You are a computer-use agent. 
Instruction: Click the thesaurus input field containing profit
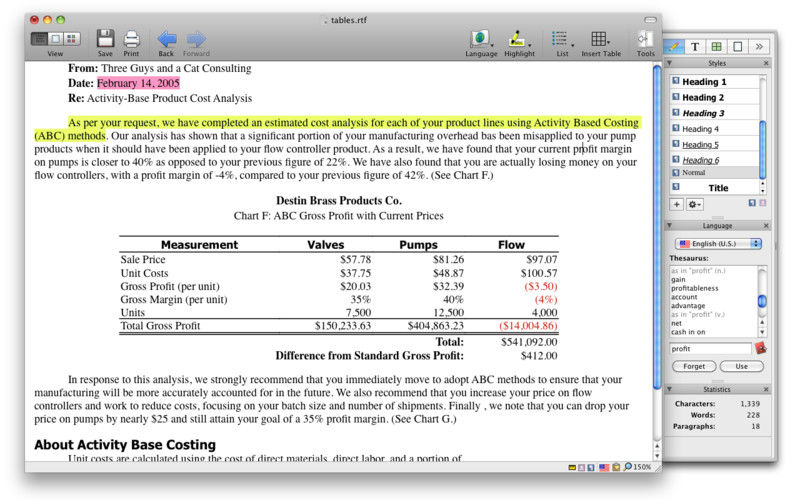(710, 349)
